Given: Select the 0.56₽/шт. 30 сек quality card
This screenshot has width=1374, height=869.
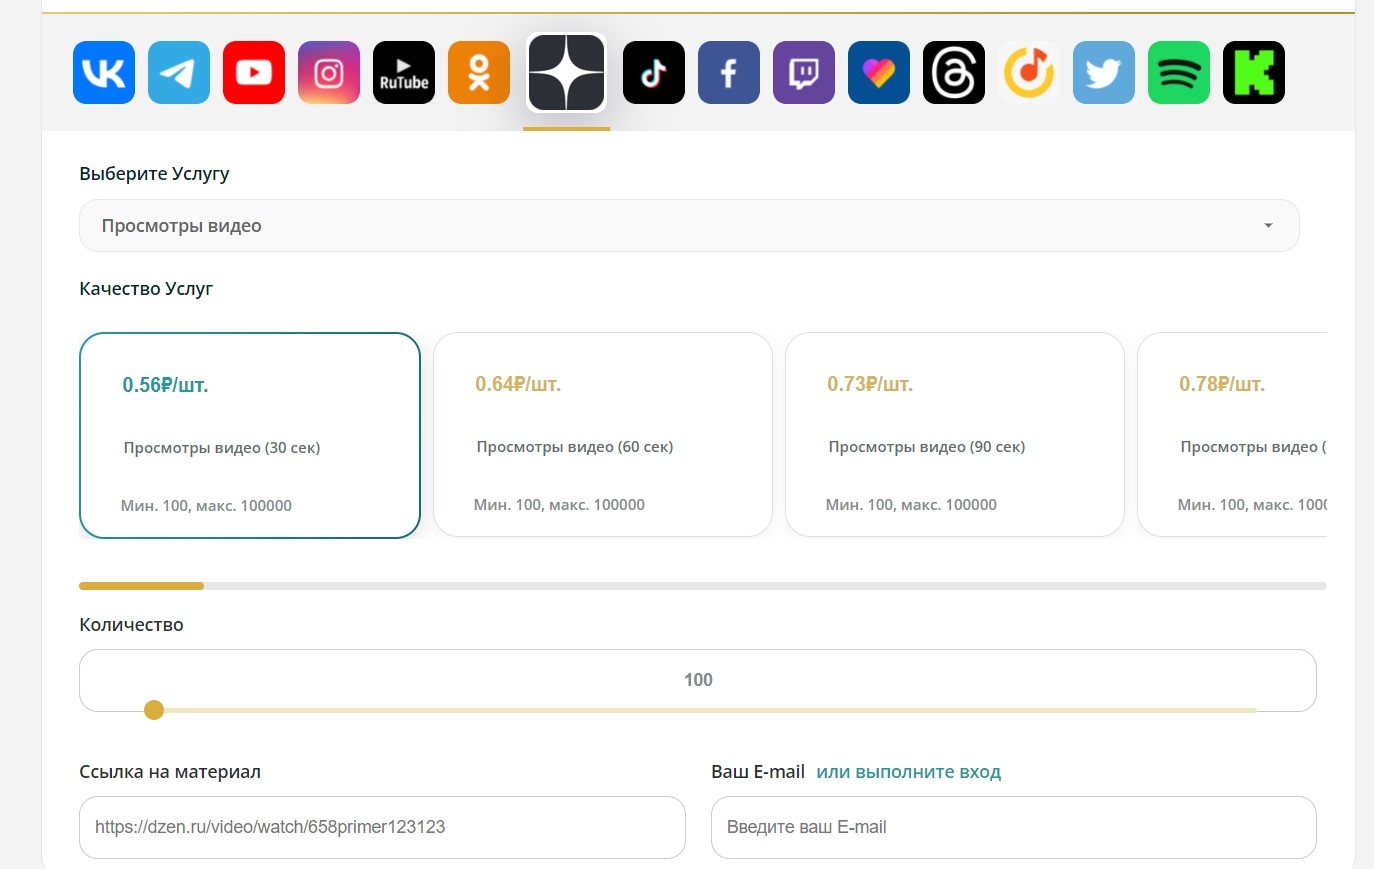Looking at the screenshot, I should coord(250,435).
